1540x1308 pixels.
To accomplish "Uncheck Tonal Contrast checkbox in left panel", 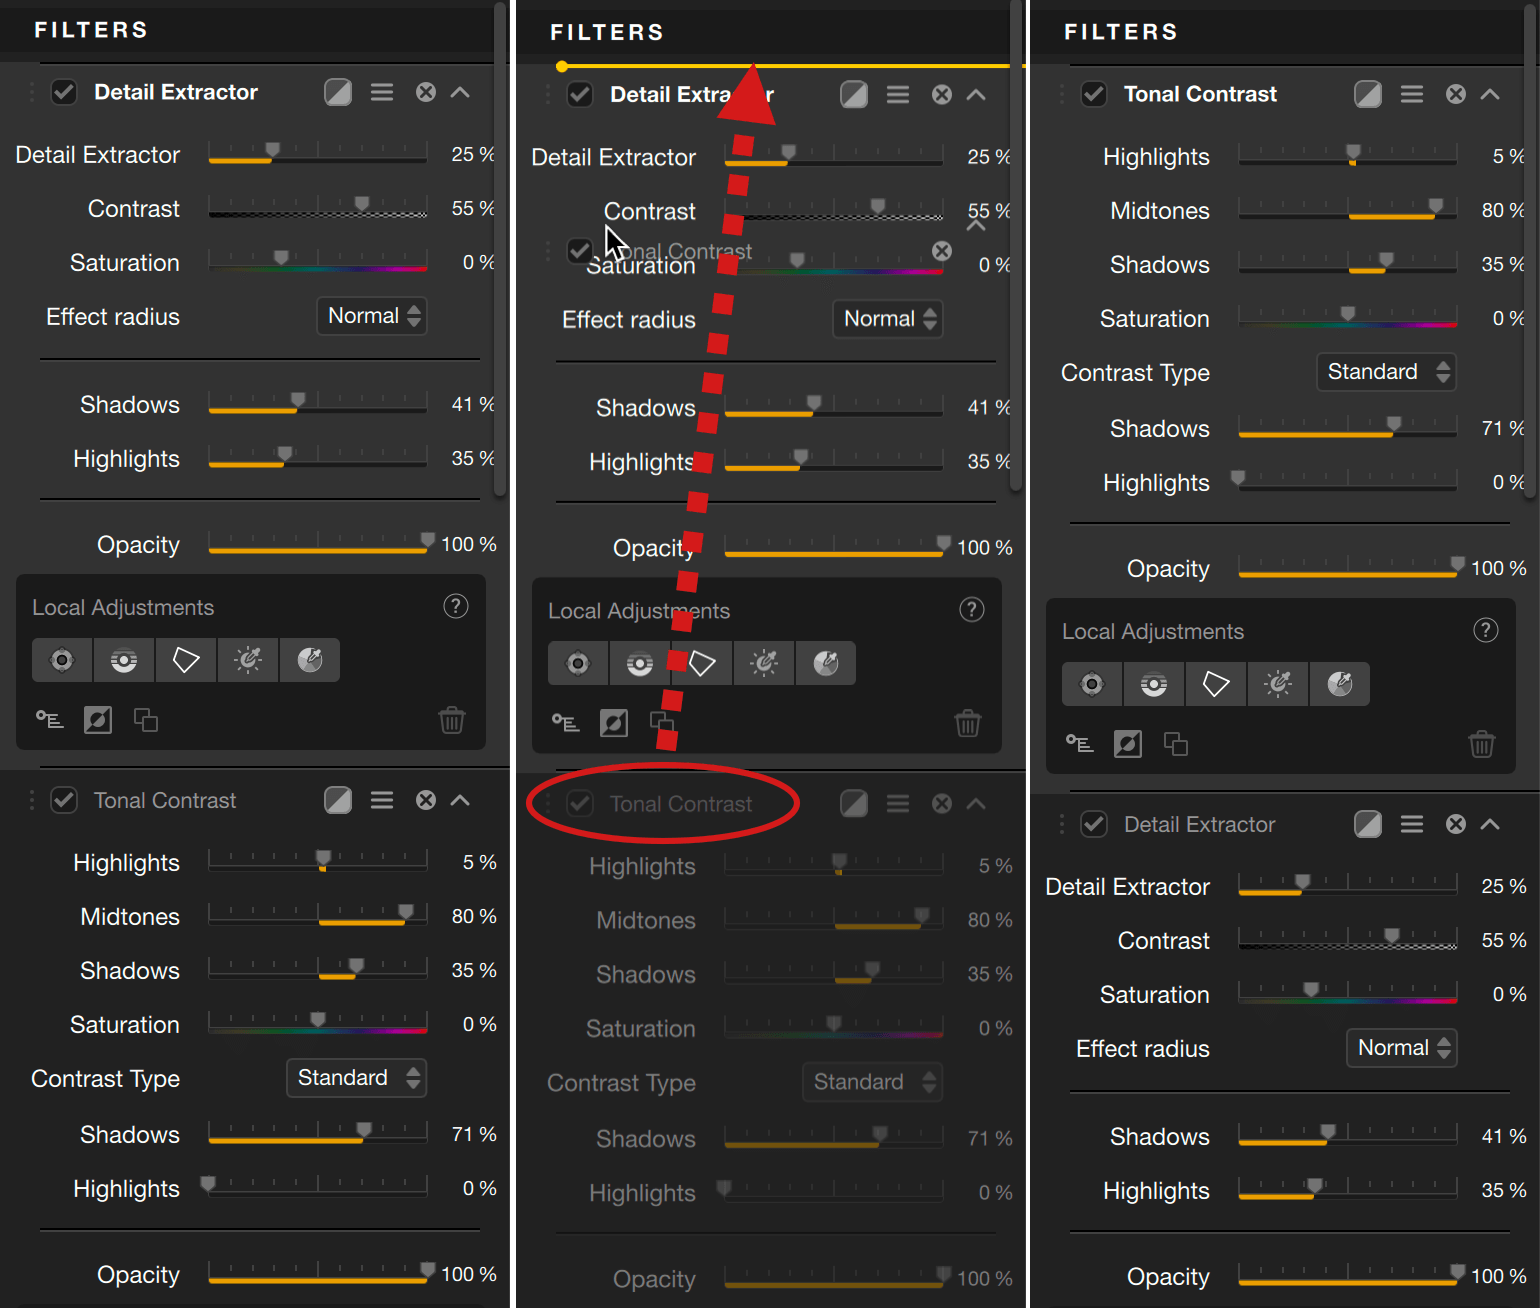I will pos(64,800).
